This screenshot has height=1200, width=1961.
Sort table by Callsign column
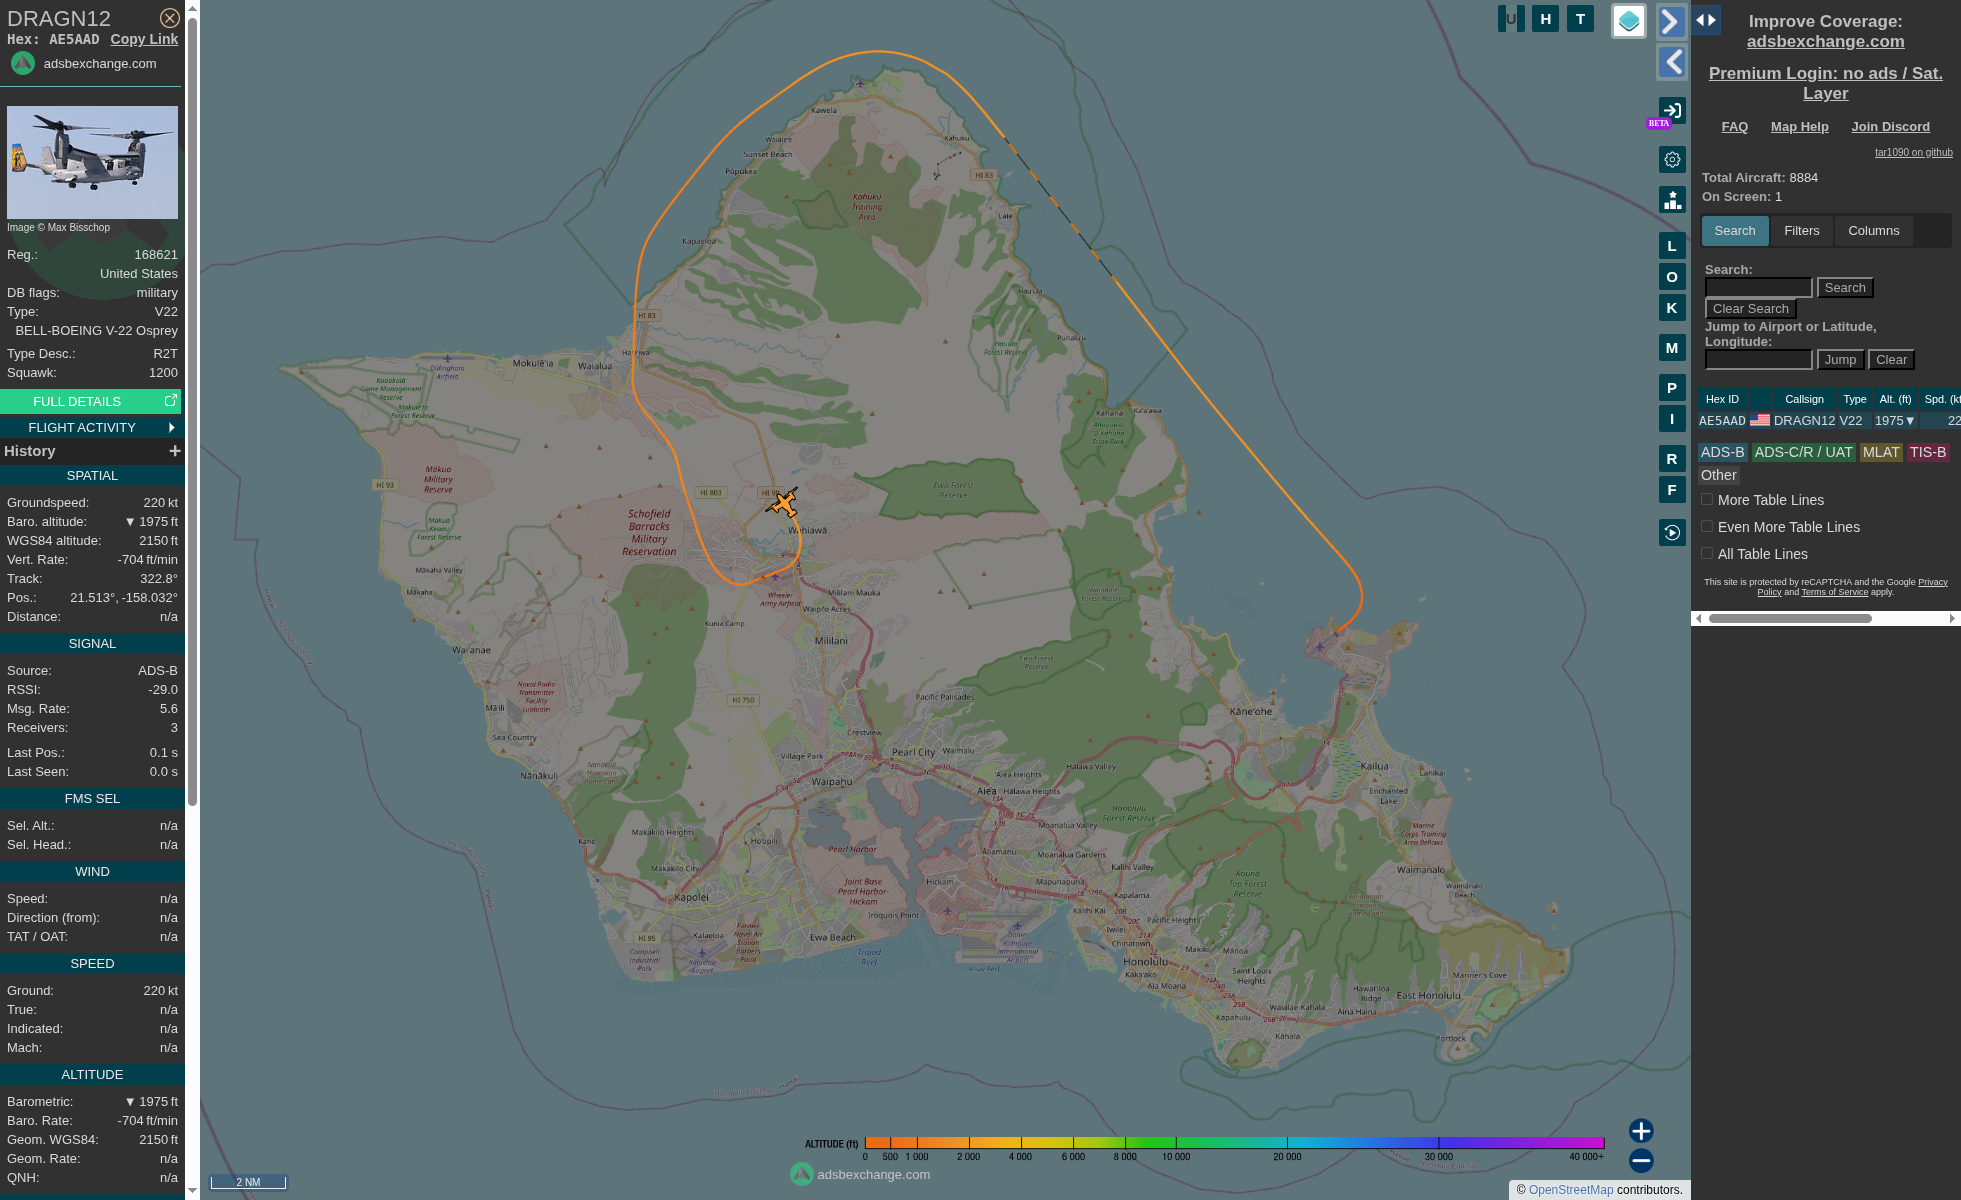click(x=1805, y=399)
